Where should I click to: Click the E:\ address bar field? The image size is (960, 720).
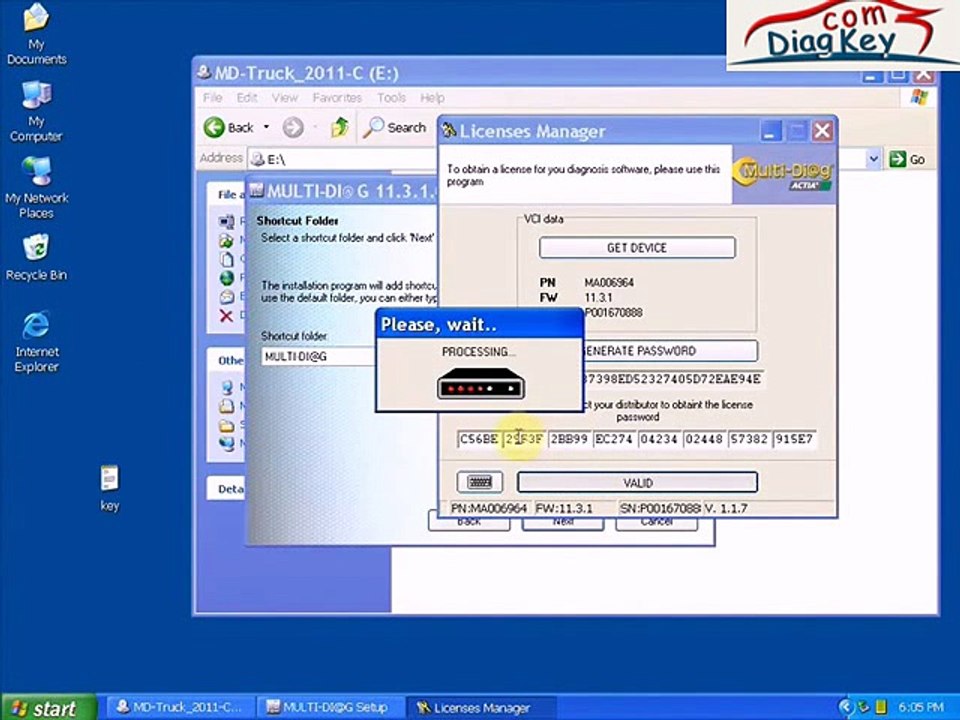pyautogui.click(x=343, y=159)
